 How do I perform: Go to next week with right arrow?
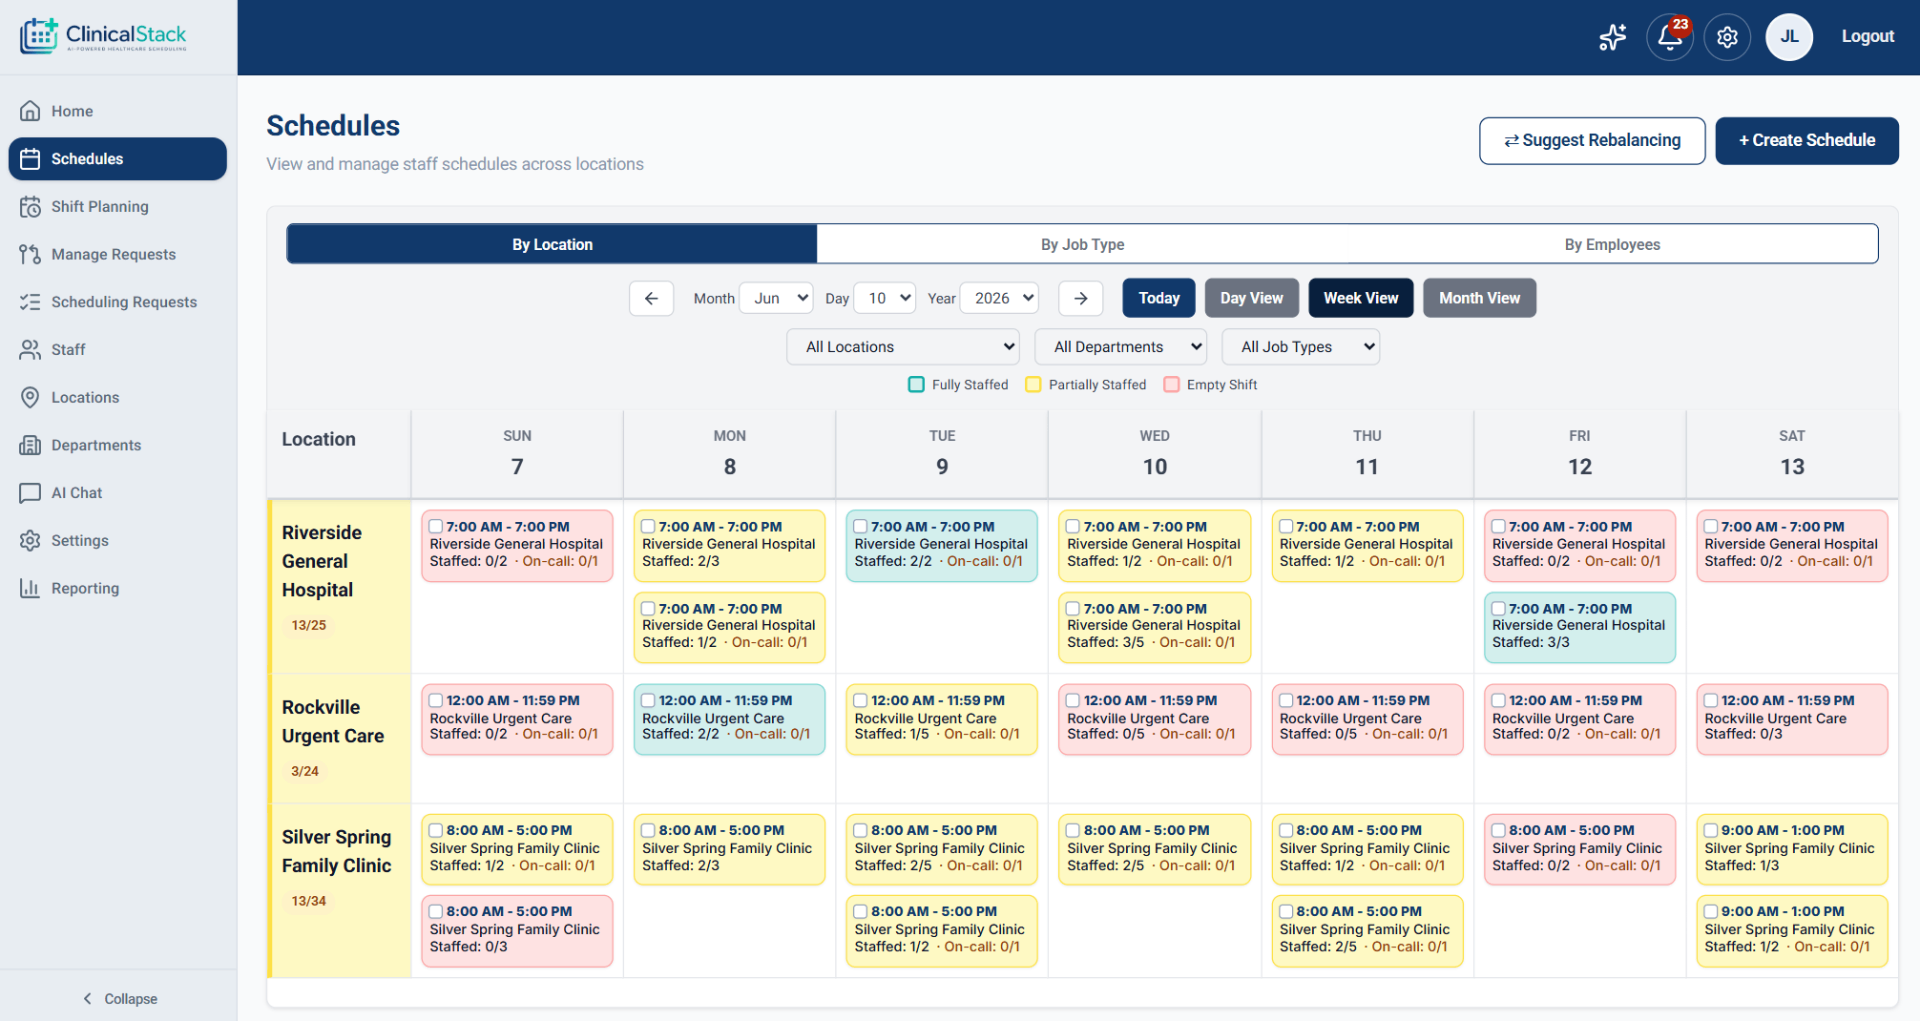[1080, 298]
